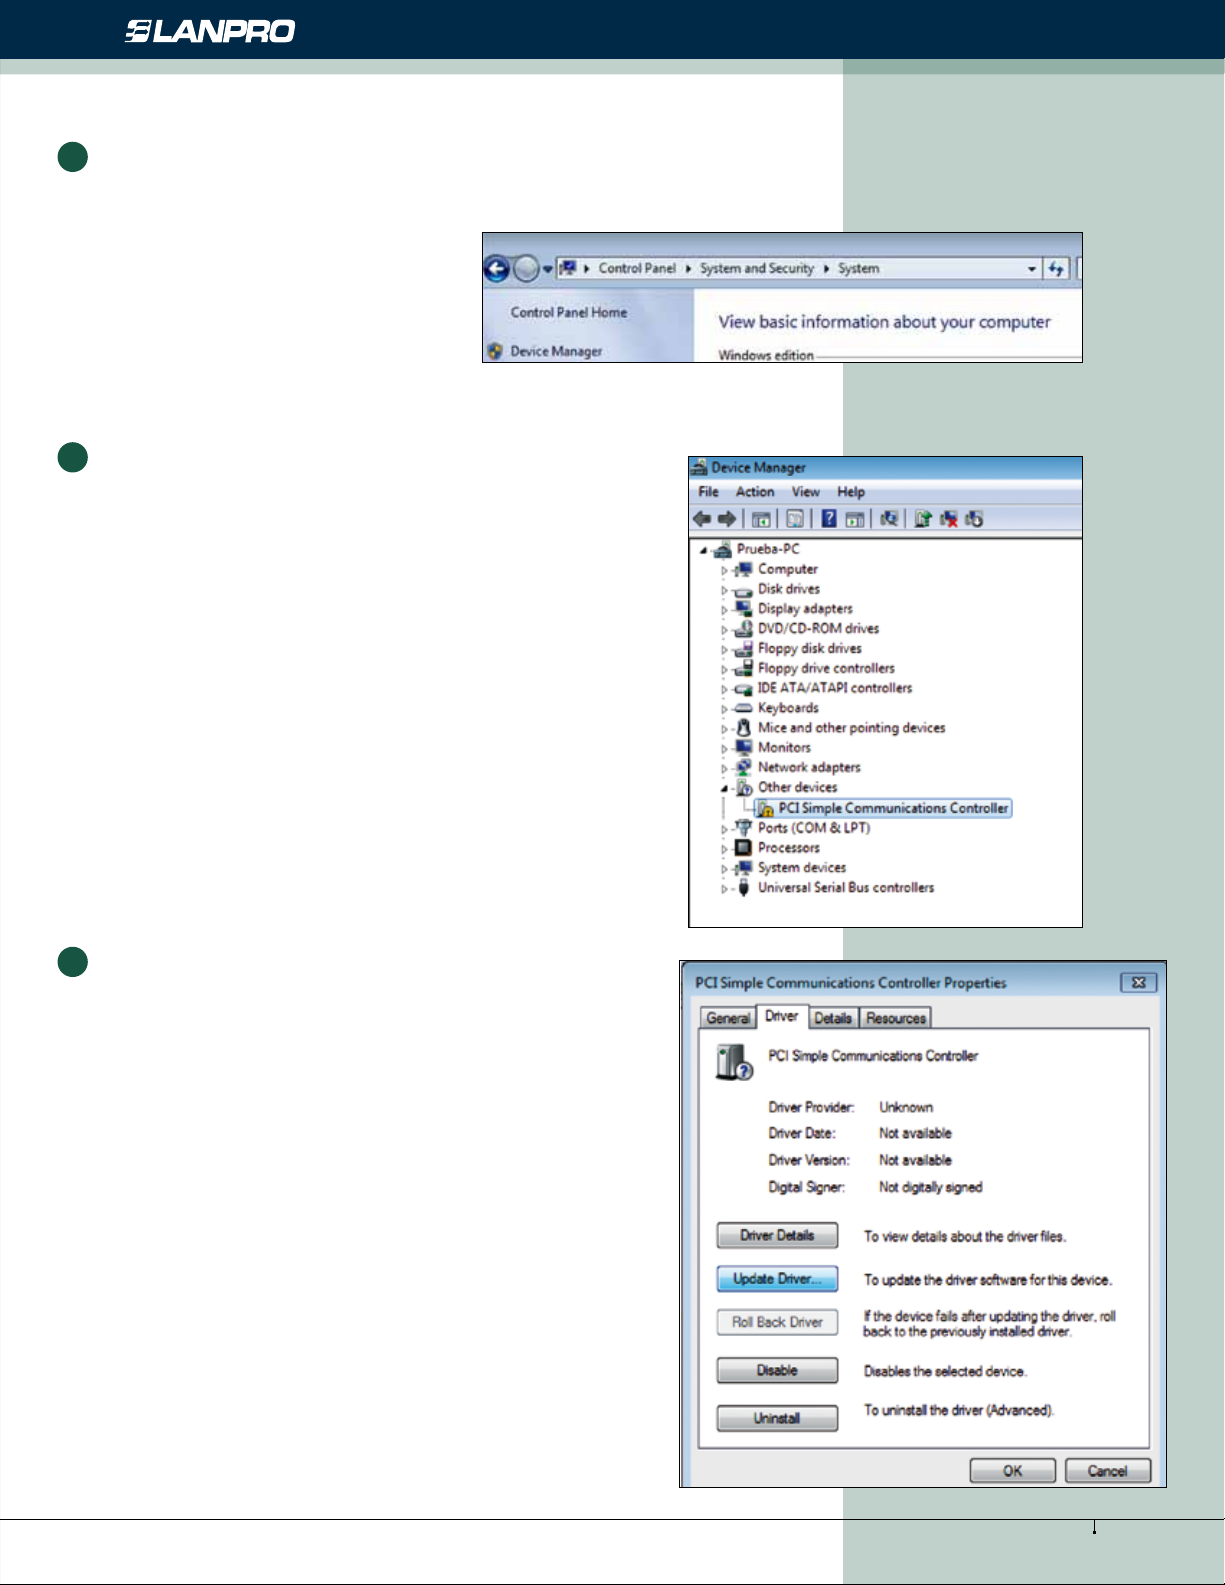1225x1585 pixels.
Task: Click the Uninstall device red X toolbar icon
Action: [948, 519]
